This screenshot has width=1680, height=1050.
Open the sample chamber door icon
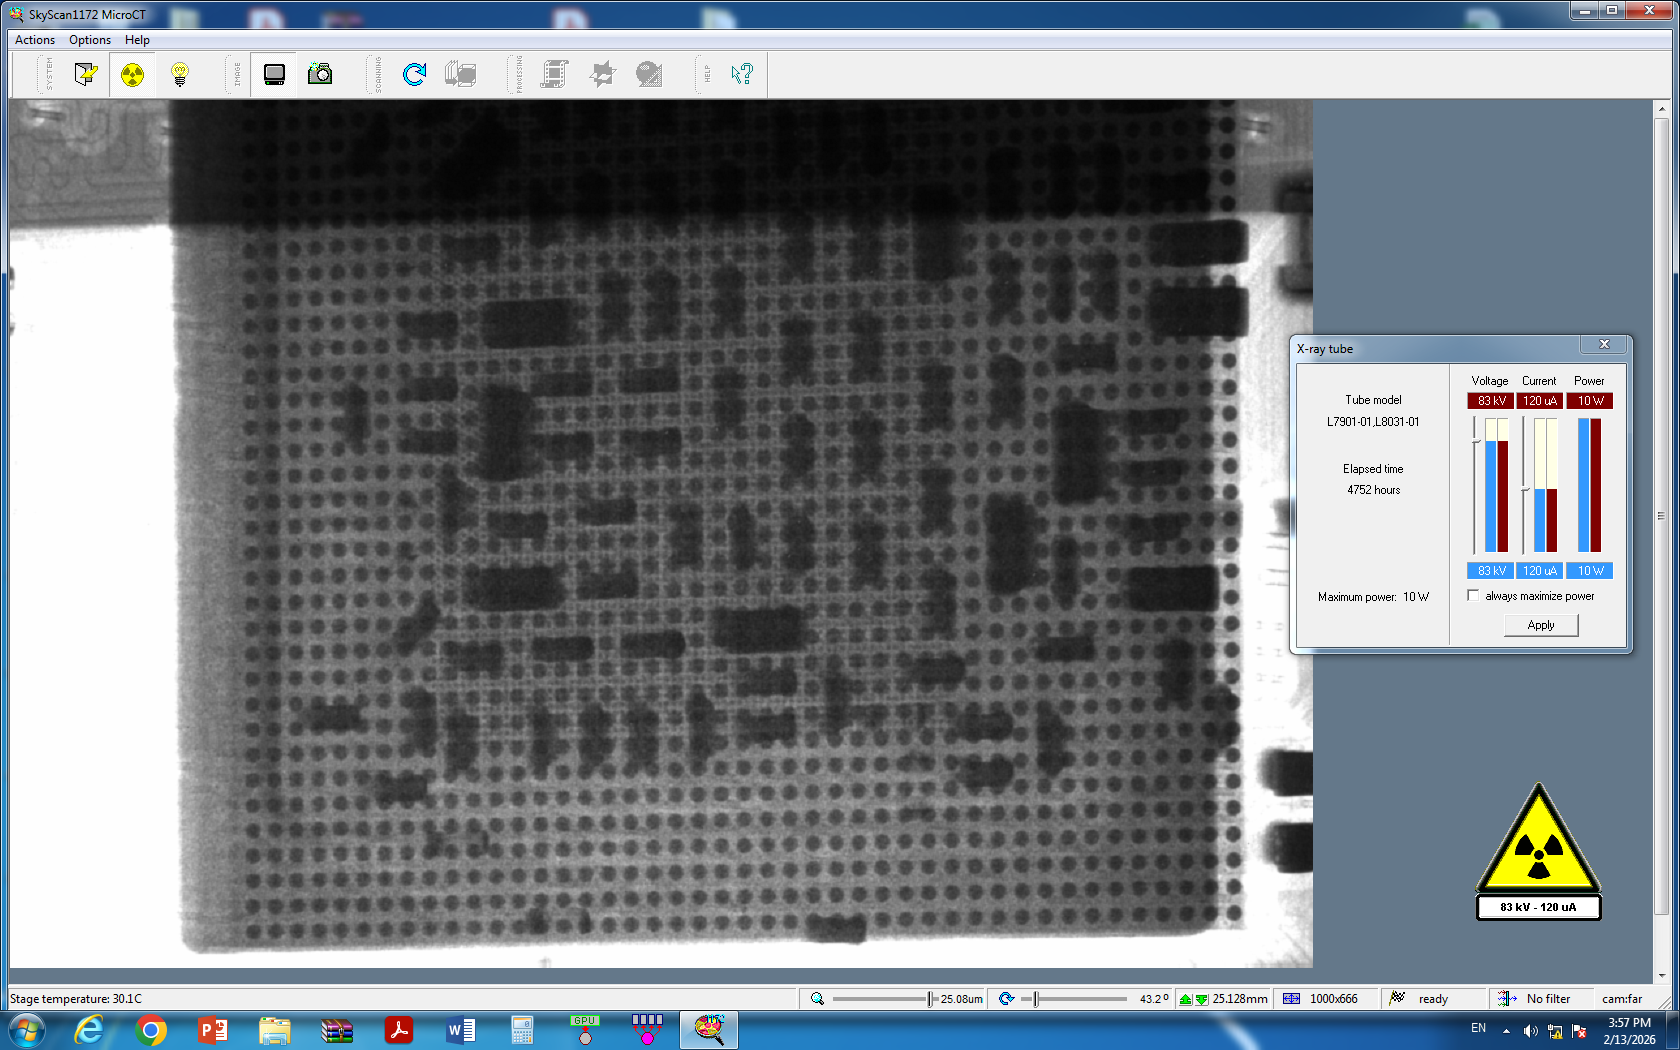click(x=85, y=74)
